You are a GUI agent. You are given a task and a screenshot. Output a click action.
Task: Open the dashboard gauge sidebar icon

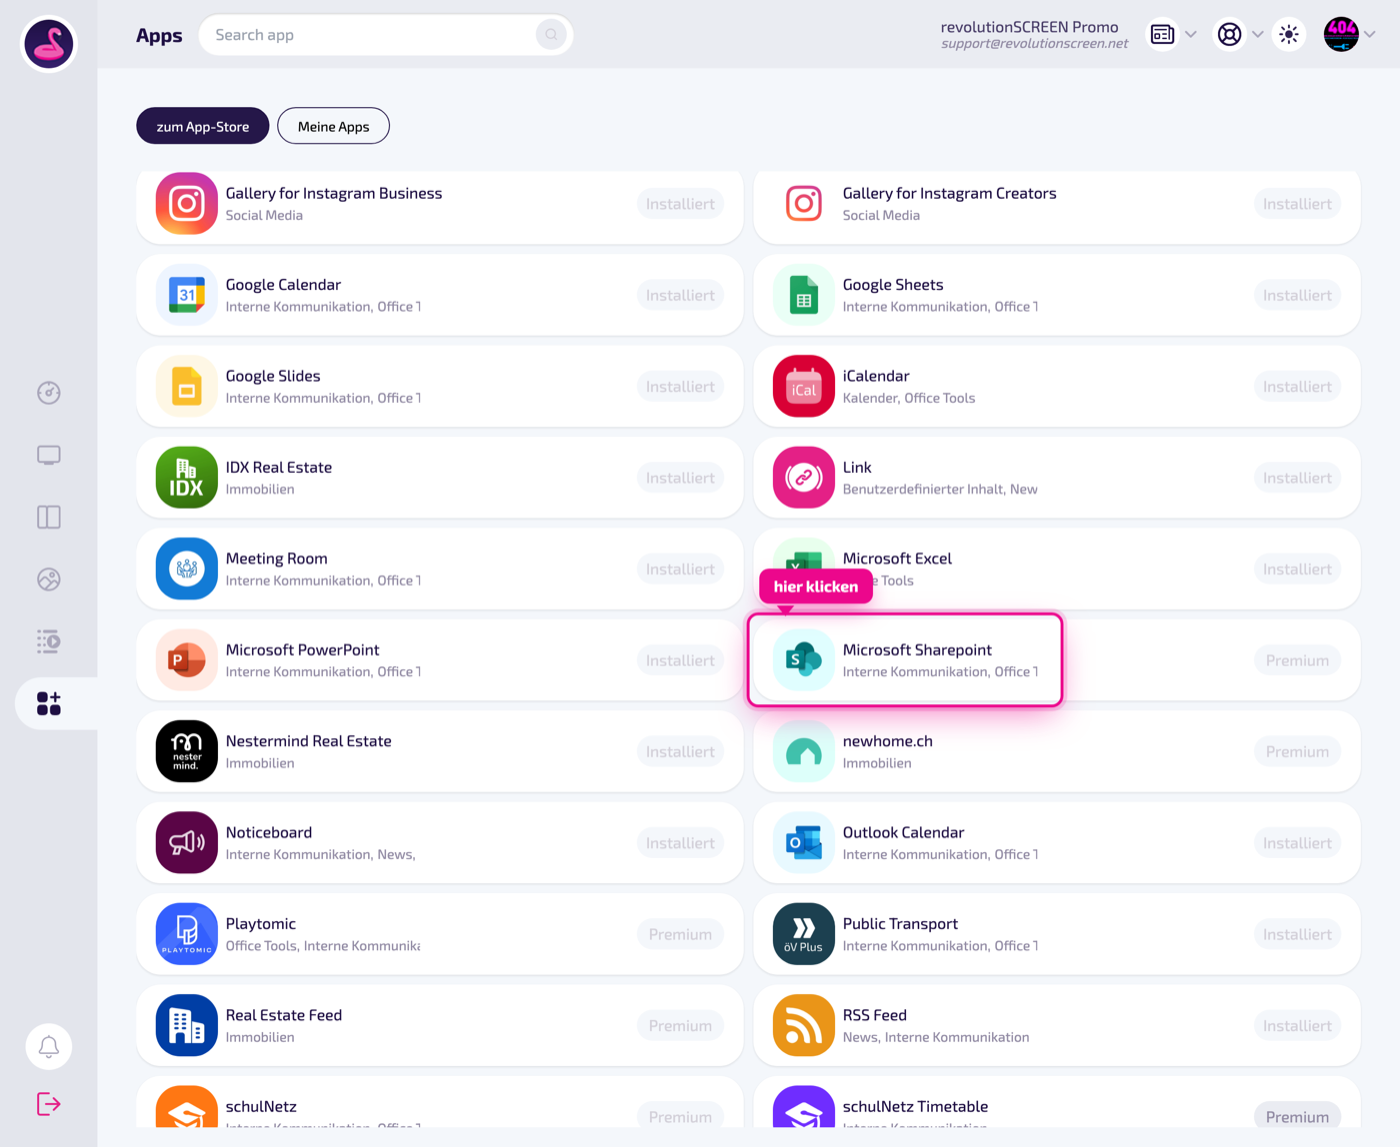[x=49, y=393]
